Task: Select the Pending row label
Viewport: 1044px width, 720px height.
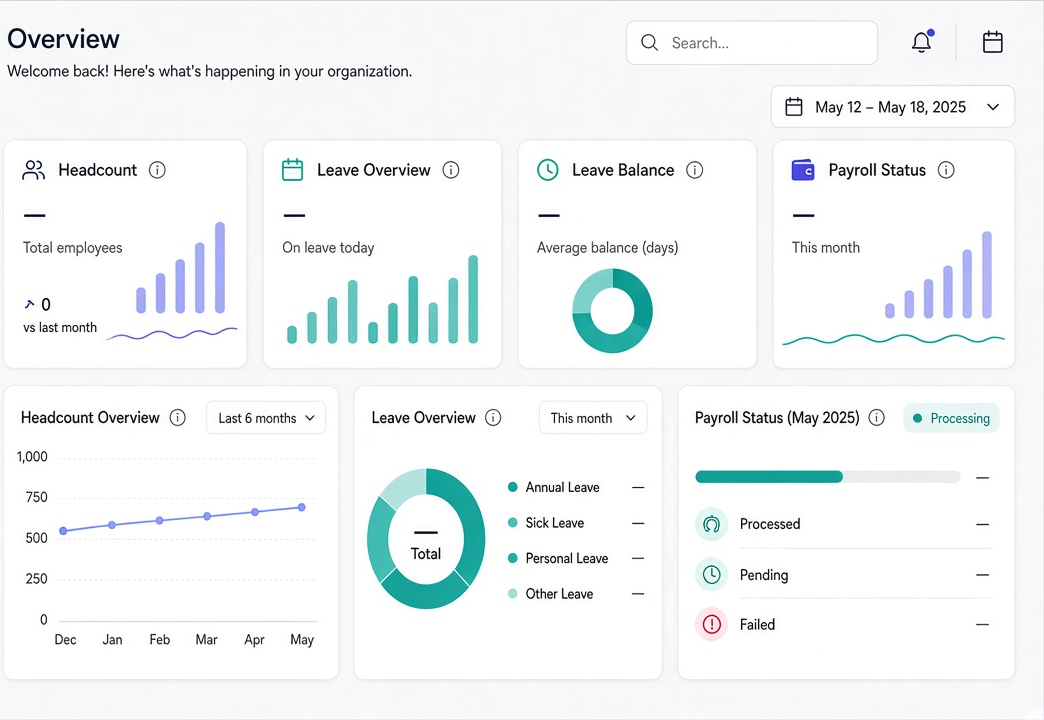Action: (x=764, y=575)
